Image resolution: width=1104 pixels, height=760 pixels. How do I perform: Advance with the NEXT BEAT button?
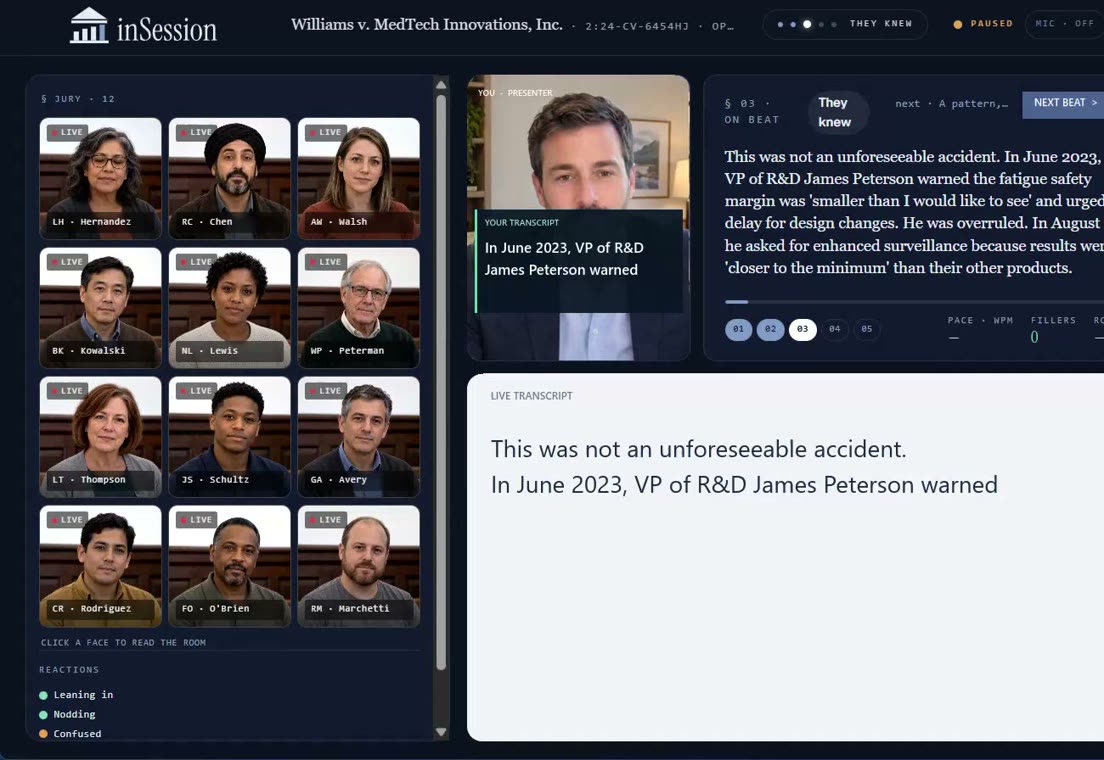tap(1063, 104)
